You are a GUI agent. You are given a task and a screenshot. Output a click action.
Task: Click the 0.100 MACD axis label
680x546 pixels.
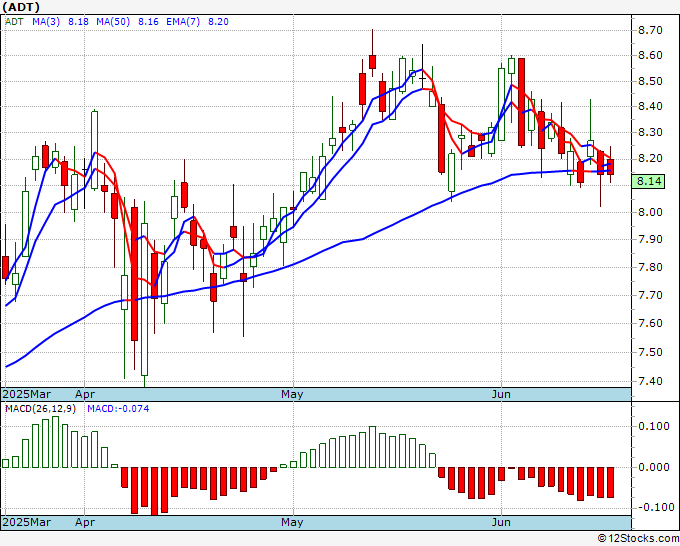tap(654, 426)
